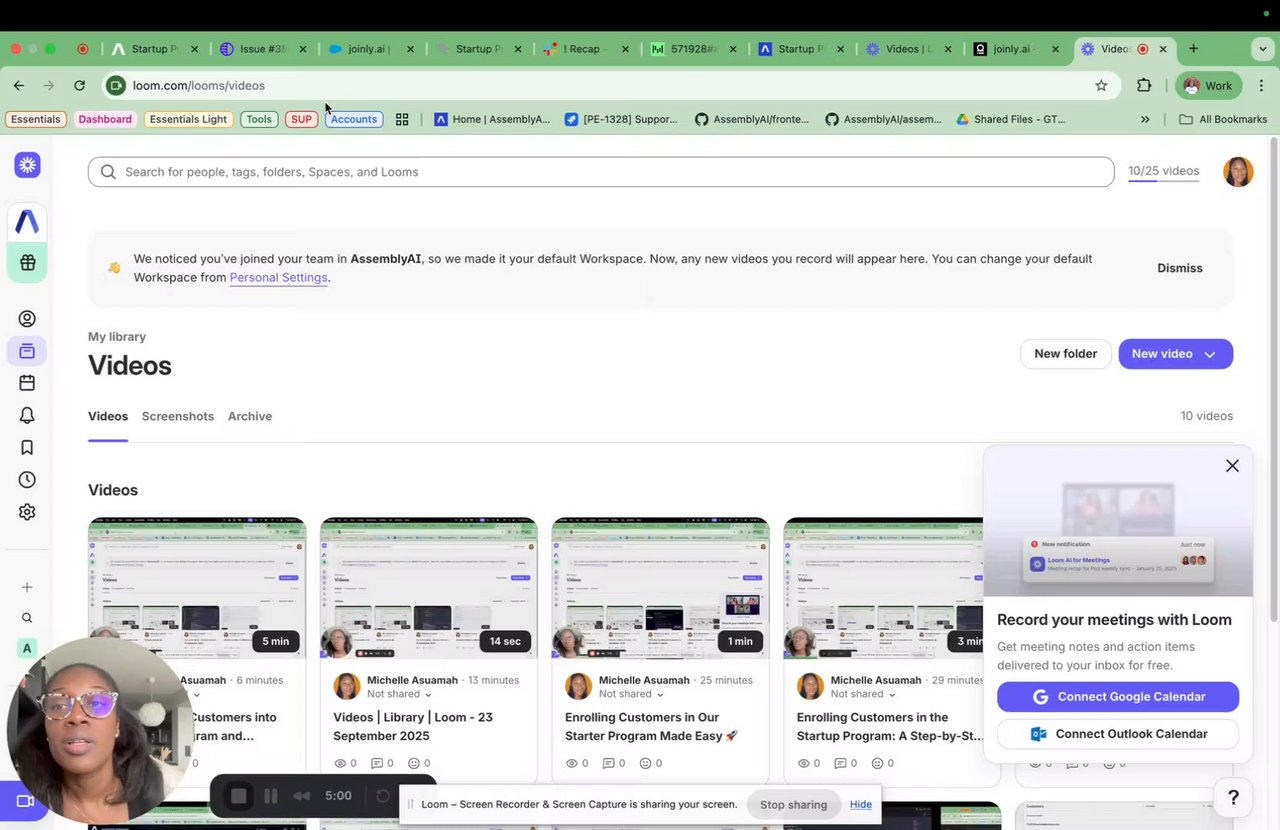Screen dimensions: 1280x830
Task: Click the small search magnifier in sidebar
Action: (27, 618)
